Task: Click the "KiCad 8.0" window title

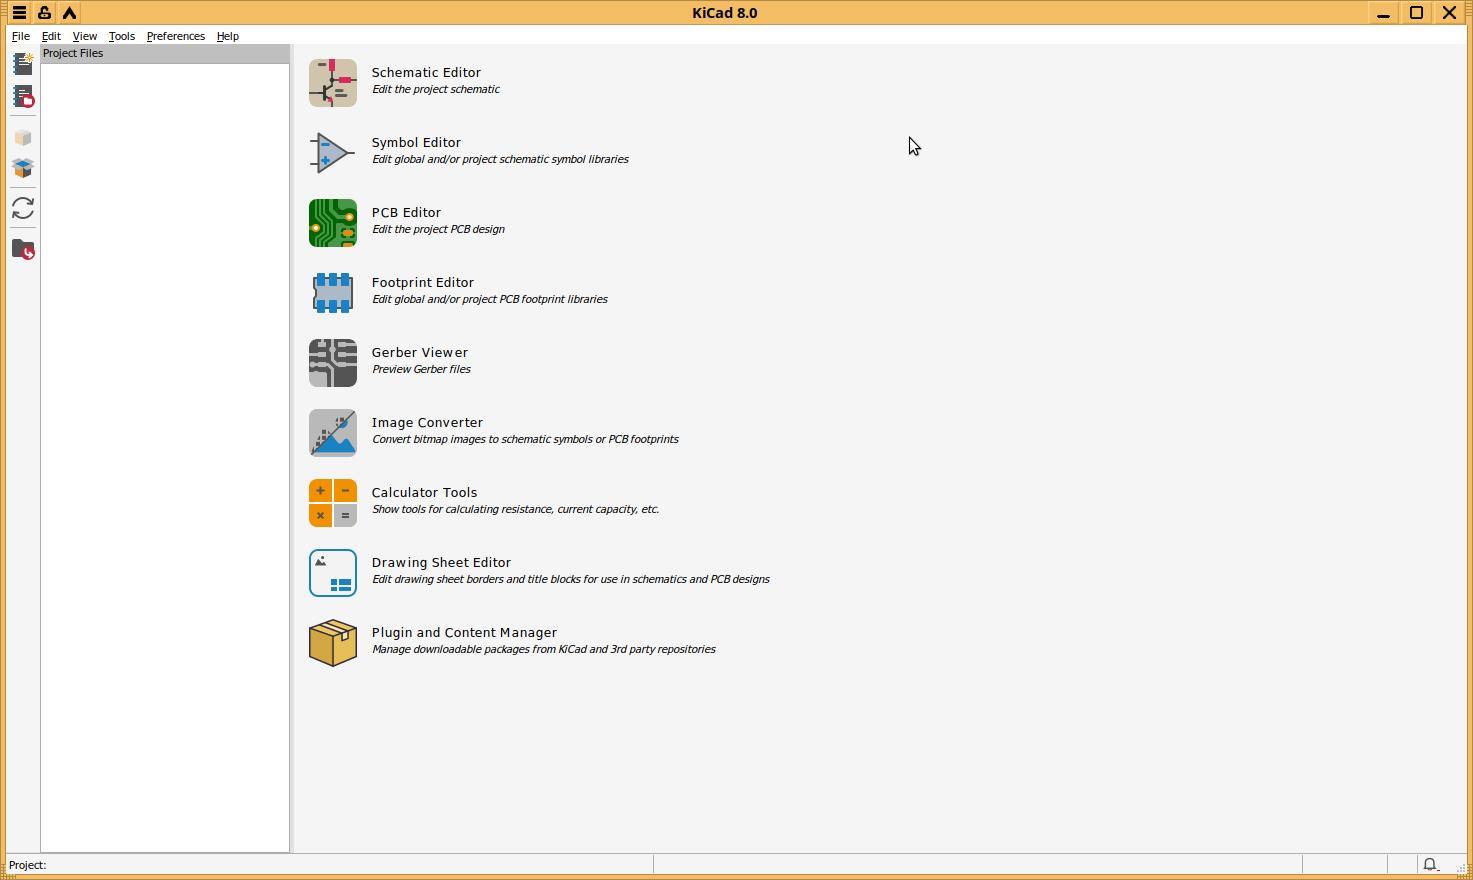Action: click(725, 13)
